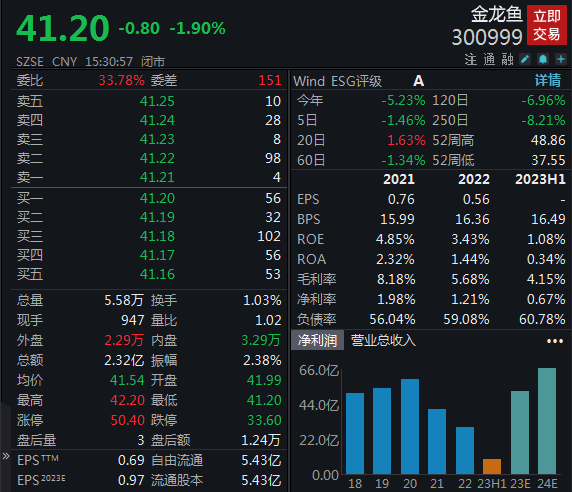572x492 pixels.
Task: Click 250日 return -8.21%
Action: [x=544, y=120]
